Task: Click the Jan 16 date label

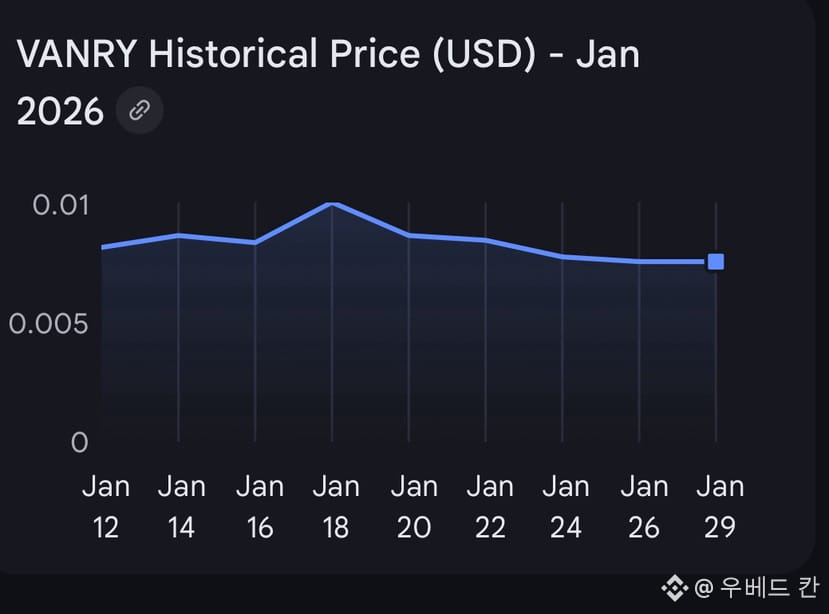Action: click(x=259, y=507)
